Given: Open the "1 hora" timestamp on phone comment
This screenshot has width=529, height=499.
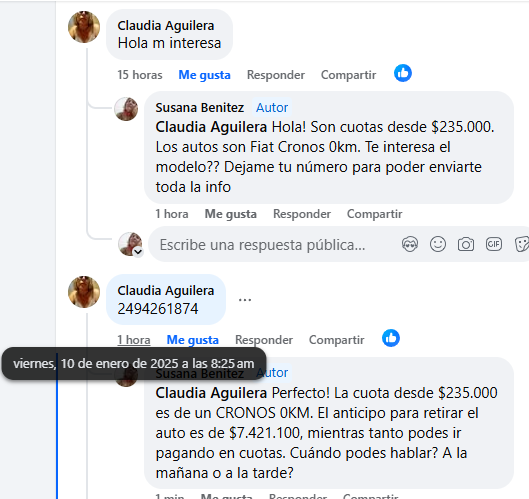Looking at the screenshot, I should (x=134, y=340).
